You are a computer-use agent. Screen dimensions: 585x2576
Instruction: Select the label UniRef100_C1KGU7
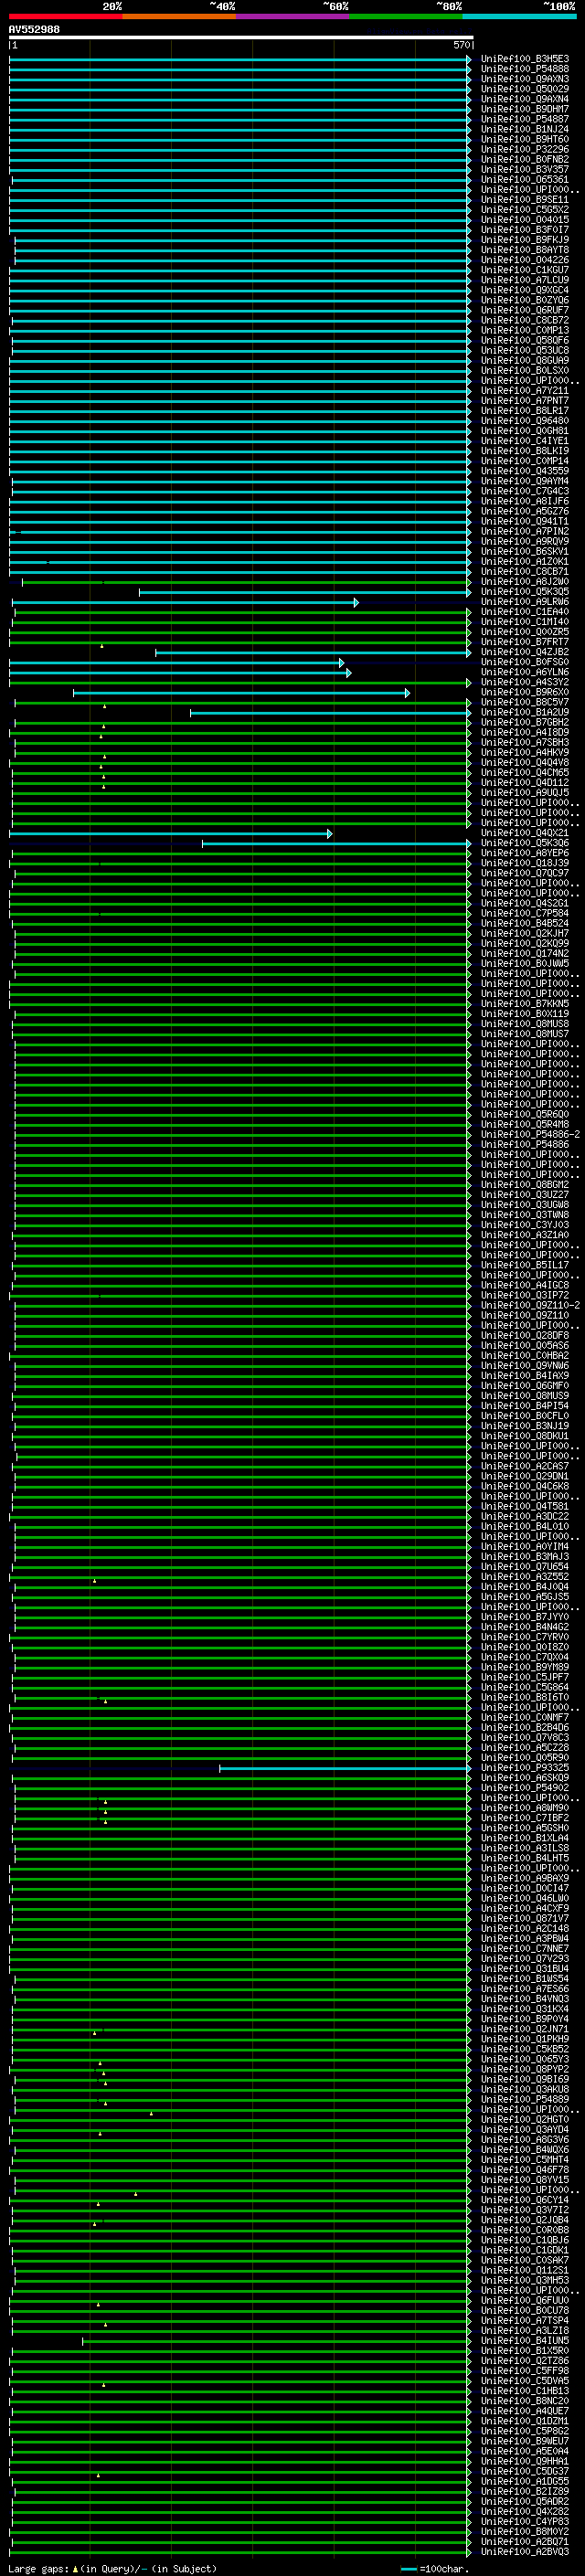pyautogui.click(x=525, y=270)
